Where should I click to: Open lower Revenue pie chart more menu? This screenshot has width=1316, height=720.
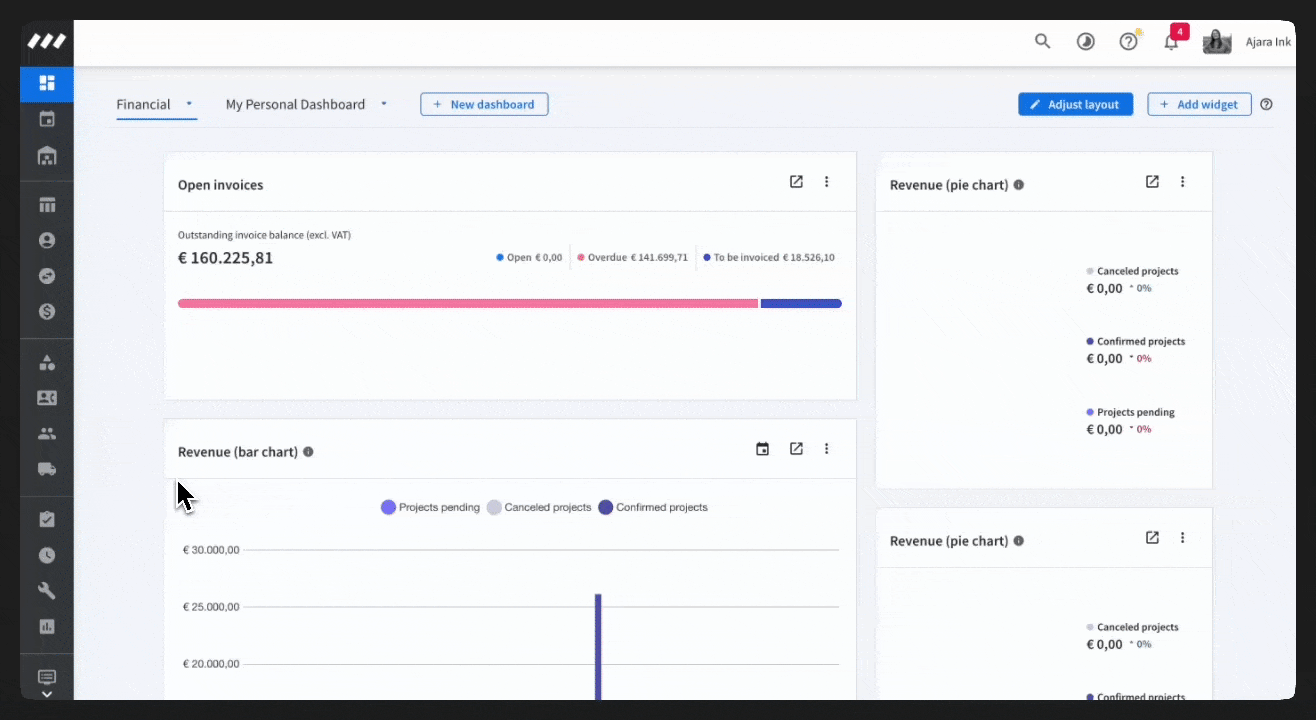click(x=1182, y=538)
